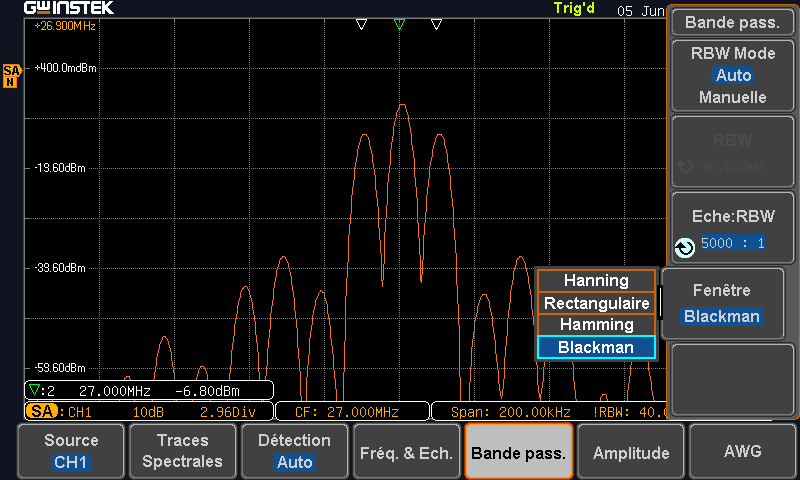Set RBW Mode to Auto
This screenshot has height=480, width=800.
[733, 75]
